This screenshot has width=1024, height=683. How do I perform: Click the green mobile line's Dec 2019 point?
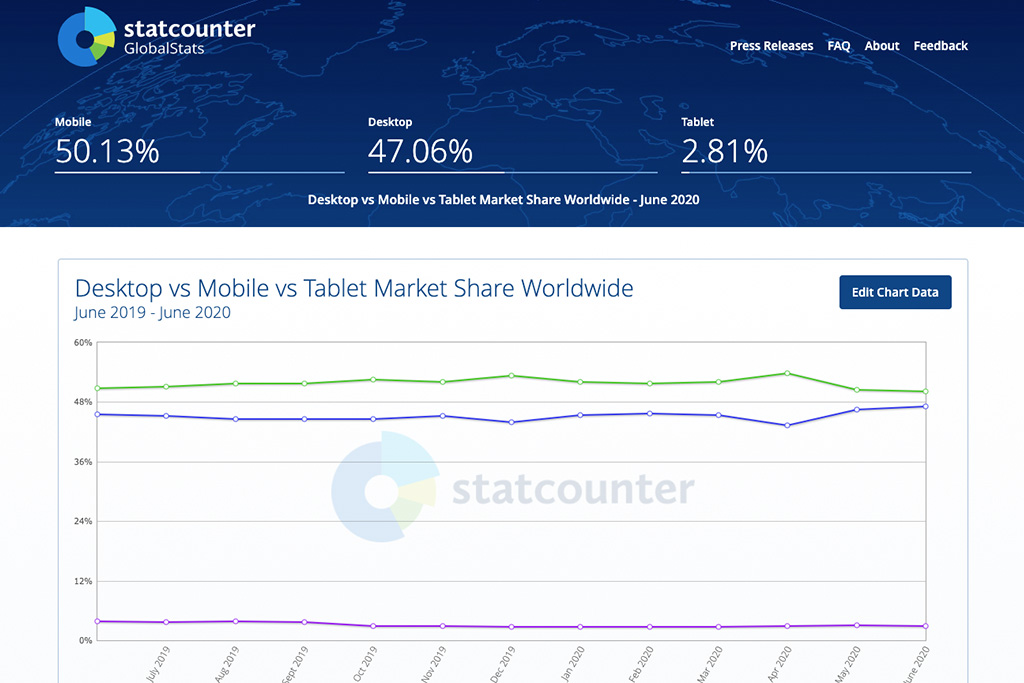511,376
